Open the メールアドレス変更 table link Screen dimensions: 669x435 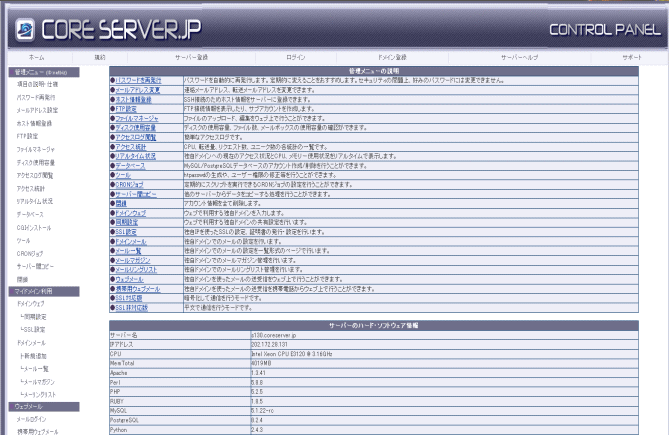(x=138, y=90)
